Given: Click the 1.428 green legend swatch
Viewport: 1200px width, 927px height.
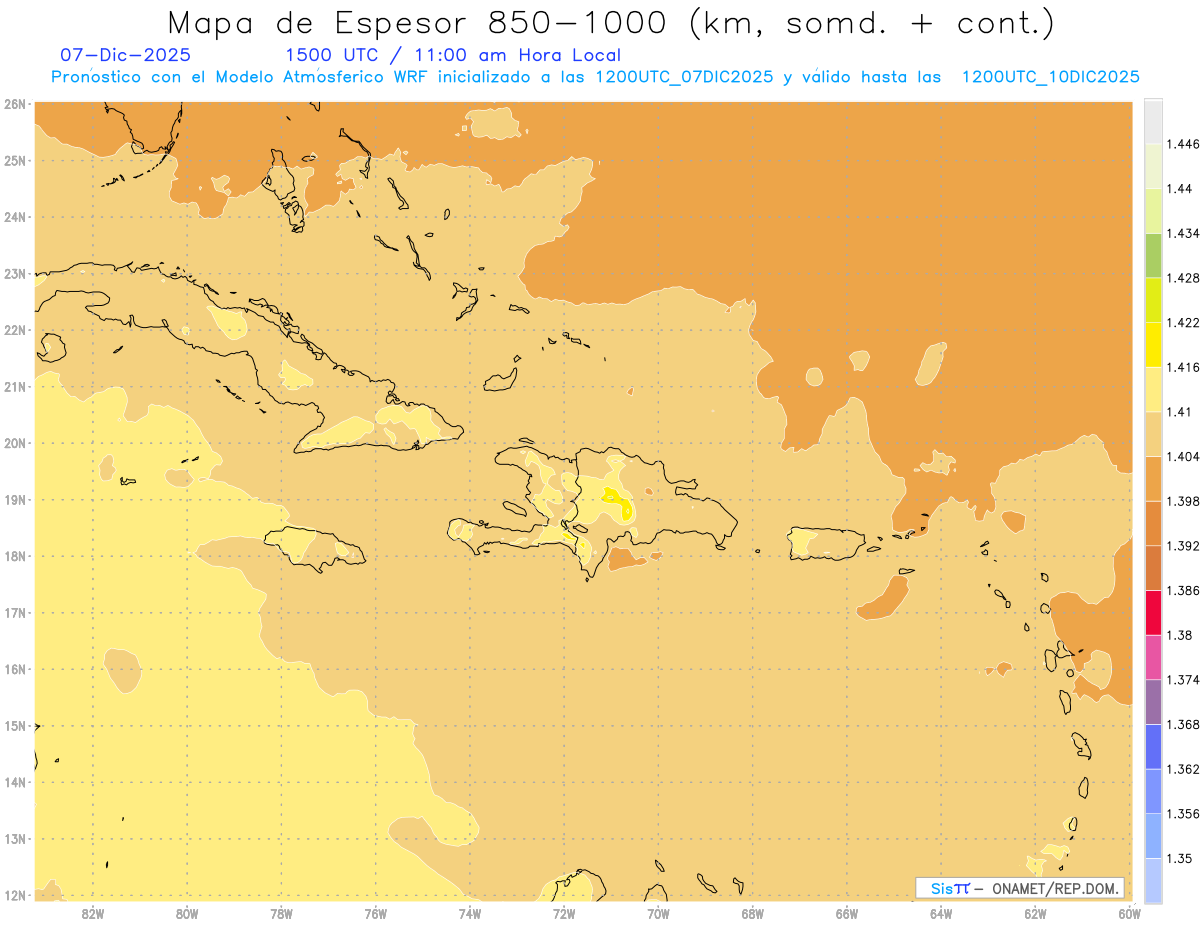Looking at the screenshot, I should coord(1153,255).
